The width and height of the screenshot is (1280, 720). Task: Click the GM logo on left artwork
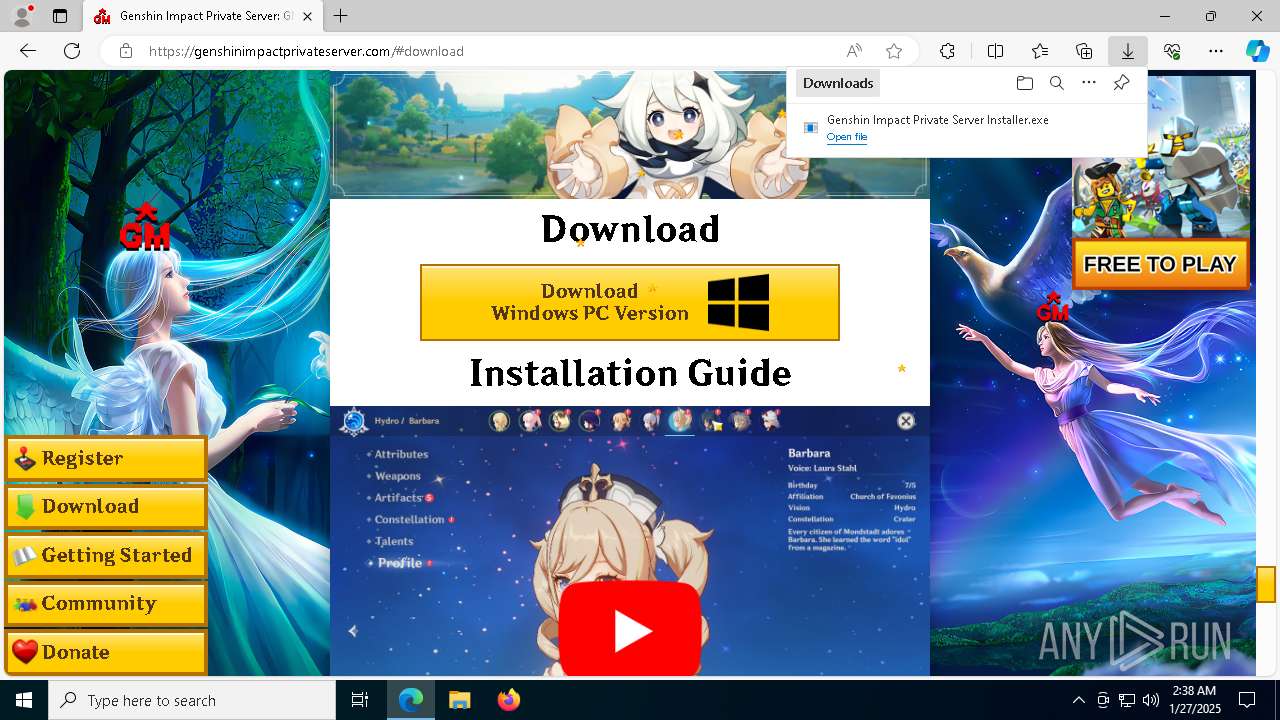[x=145, y=227]
